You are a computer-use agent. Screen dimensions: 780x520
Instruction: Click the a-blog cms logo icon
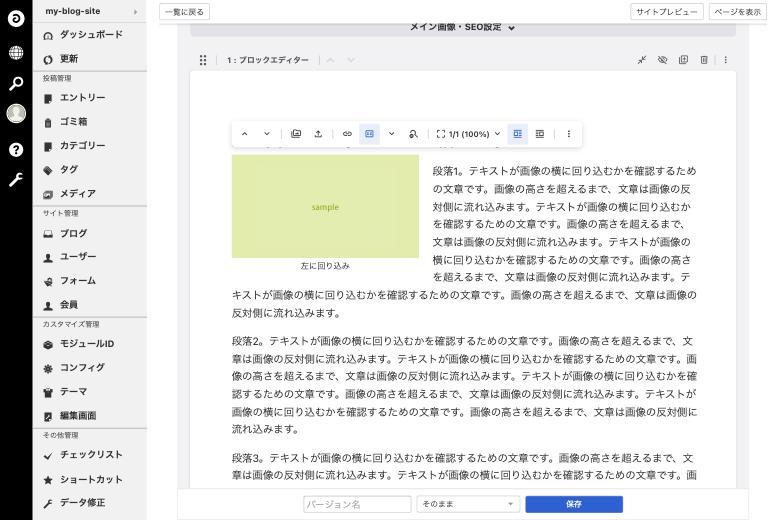pos(16,19)
